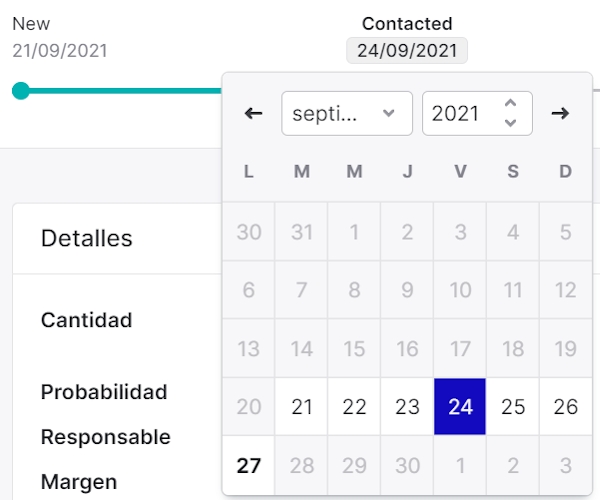Screen dimensions: 600x500
Task: Click the Cantidad field label
Action: pos(86,320)
